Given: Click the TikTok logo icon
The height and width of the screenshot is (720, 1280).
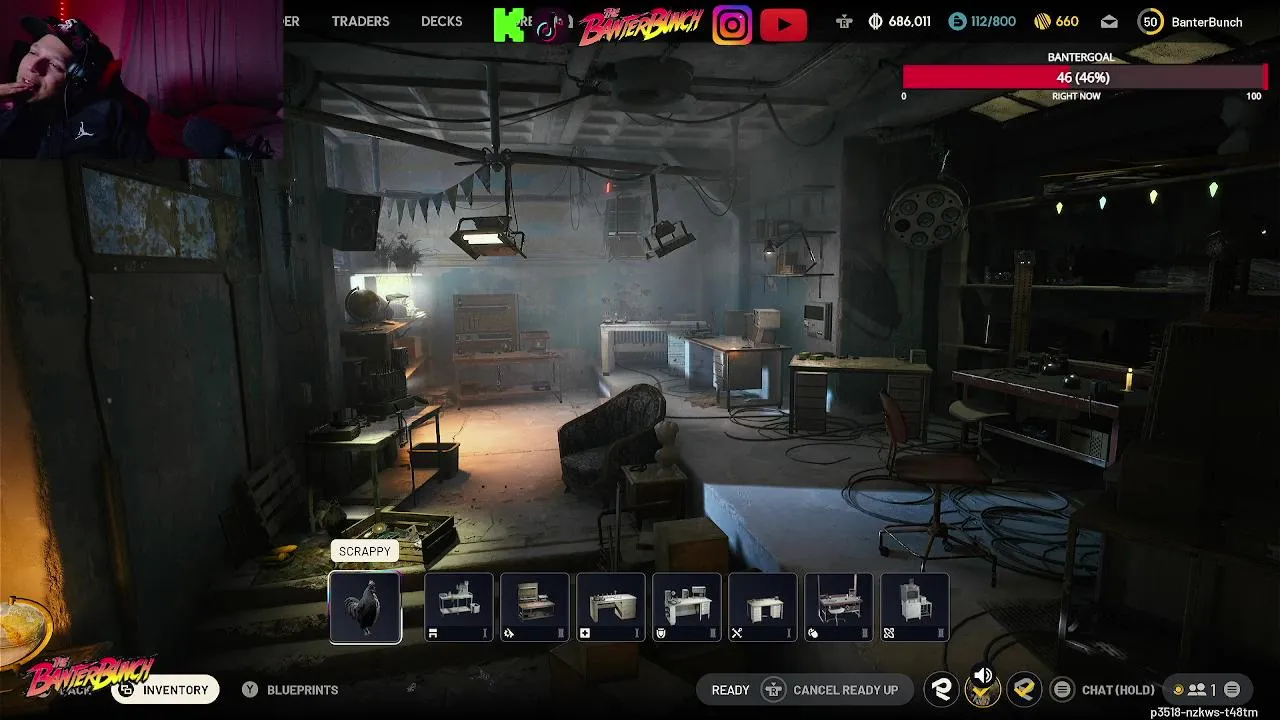Looking at the screenshot, I should click(x=549, y=25).
